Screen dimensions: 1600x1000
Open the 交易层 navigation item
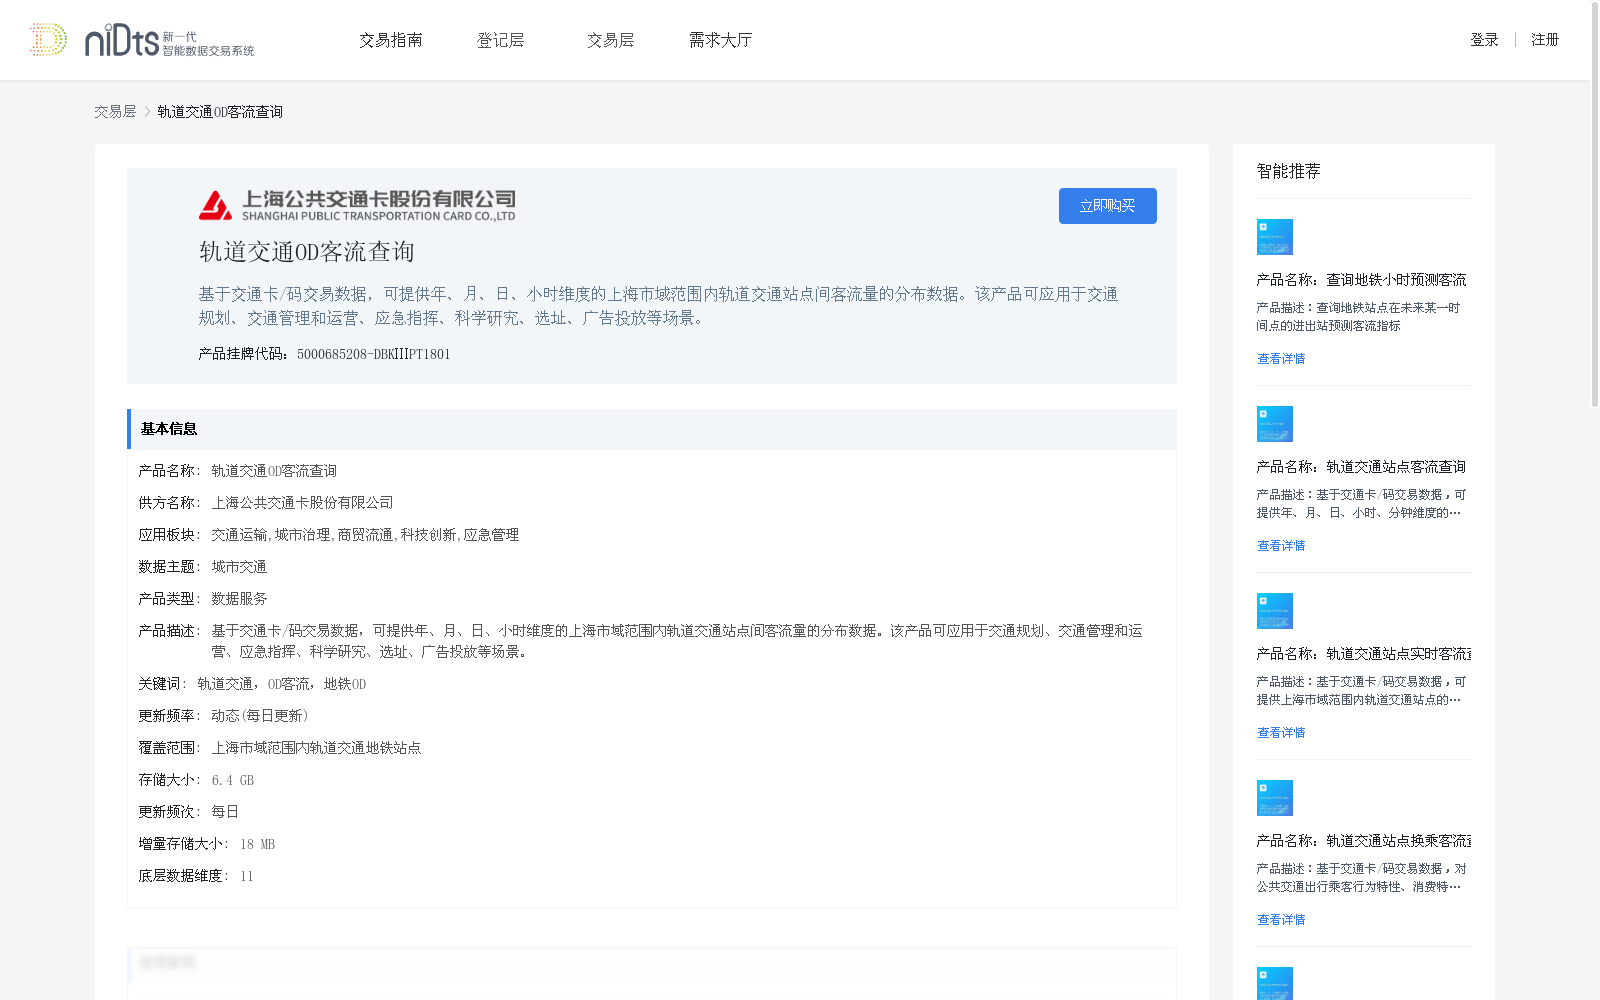[x=611, y=40]
